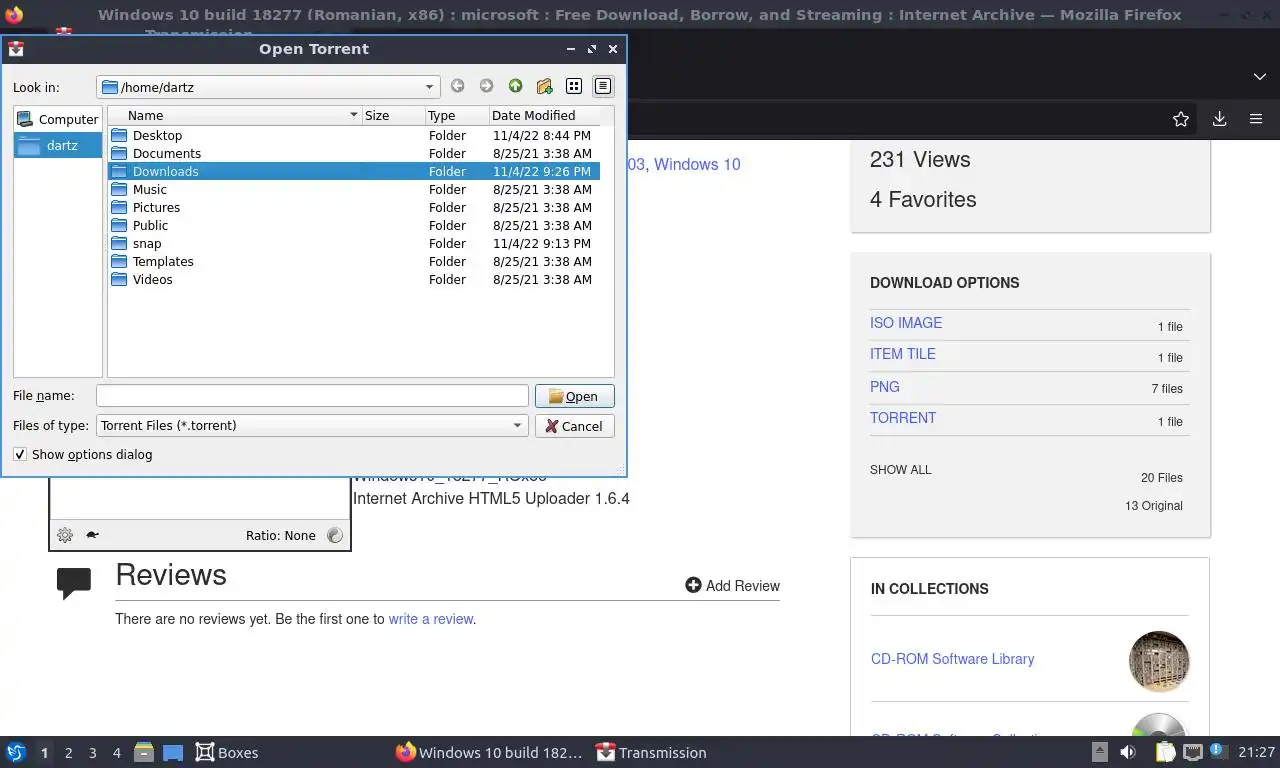The width and height of the screenshot is (1280, 768).
Task: Switch to workspace 4
Action: [116, 752]
